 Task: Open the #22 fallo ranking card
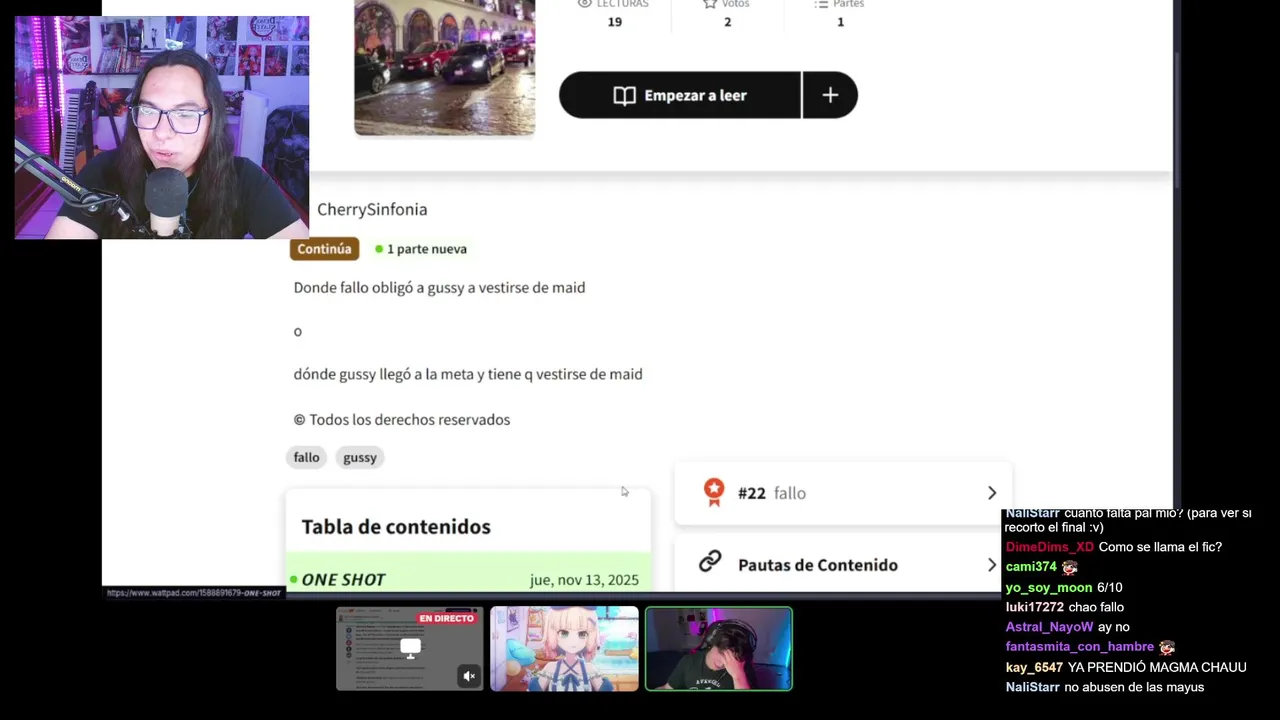pyautogui.click(x=843, y=493)
